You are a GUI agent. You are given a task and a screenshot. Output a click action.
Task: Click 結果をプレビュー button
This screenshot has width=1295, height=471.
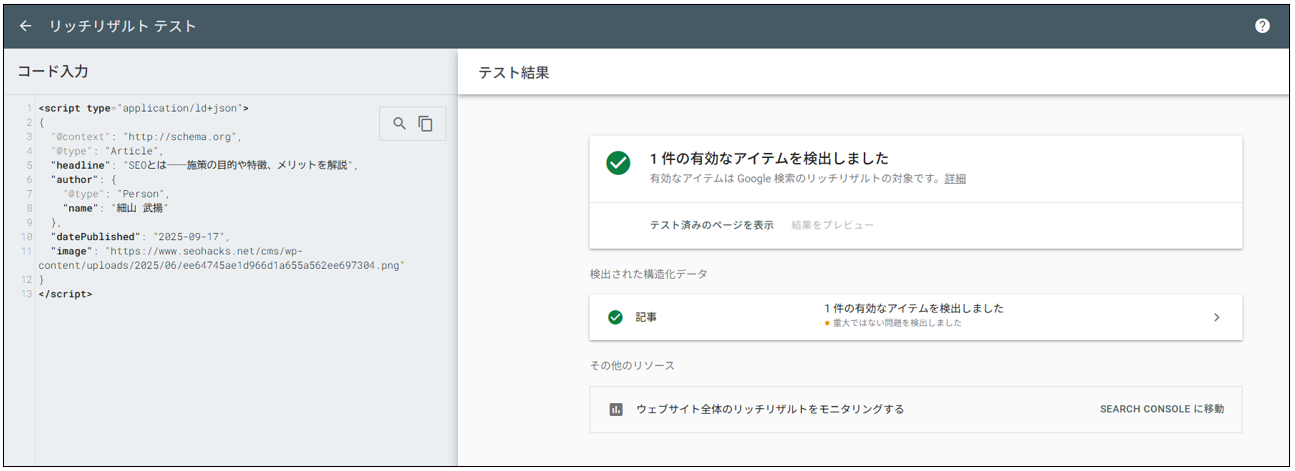click(x=833, y=225)
